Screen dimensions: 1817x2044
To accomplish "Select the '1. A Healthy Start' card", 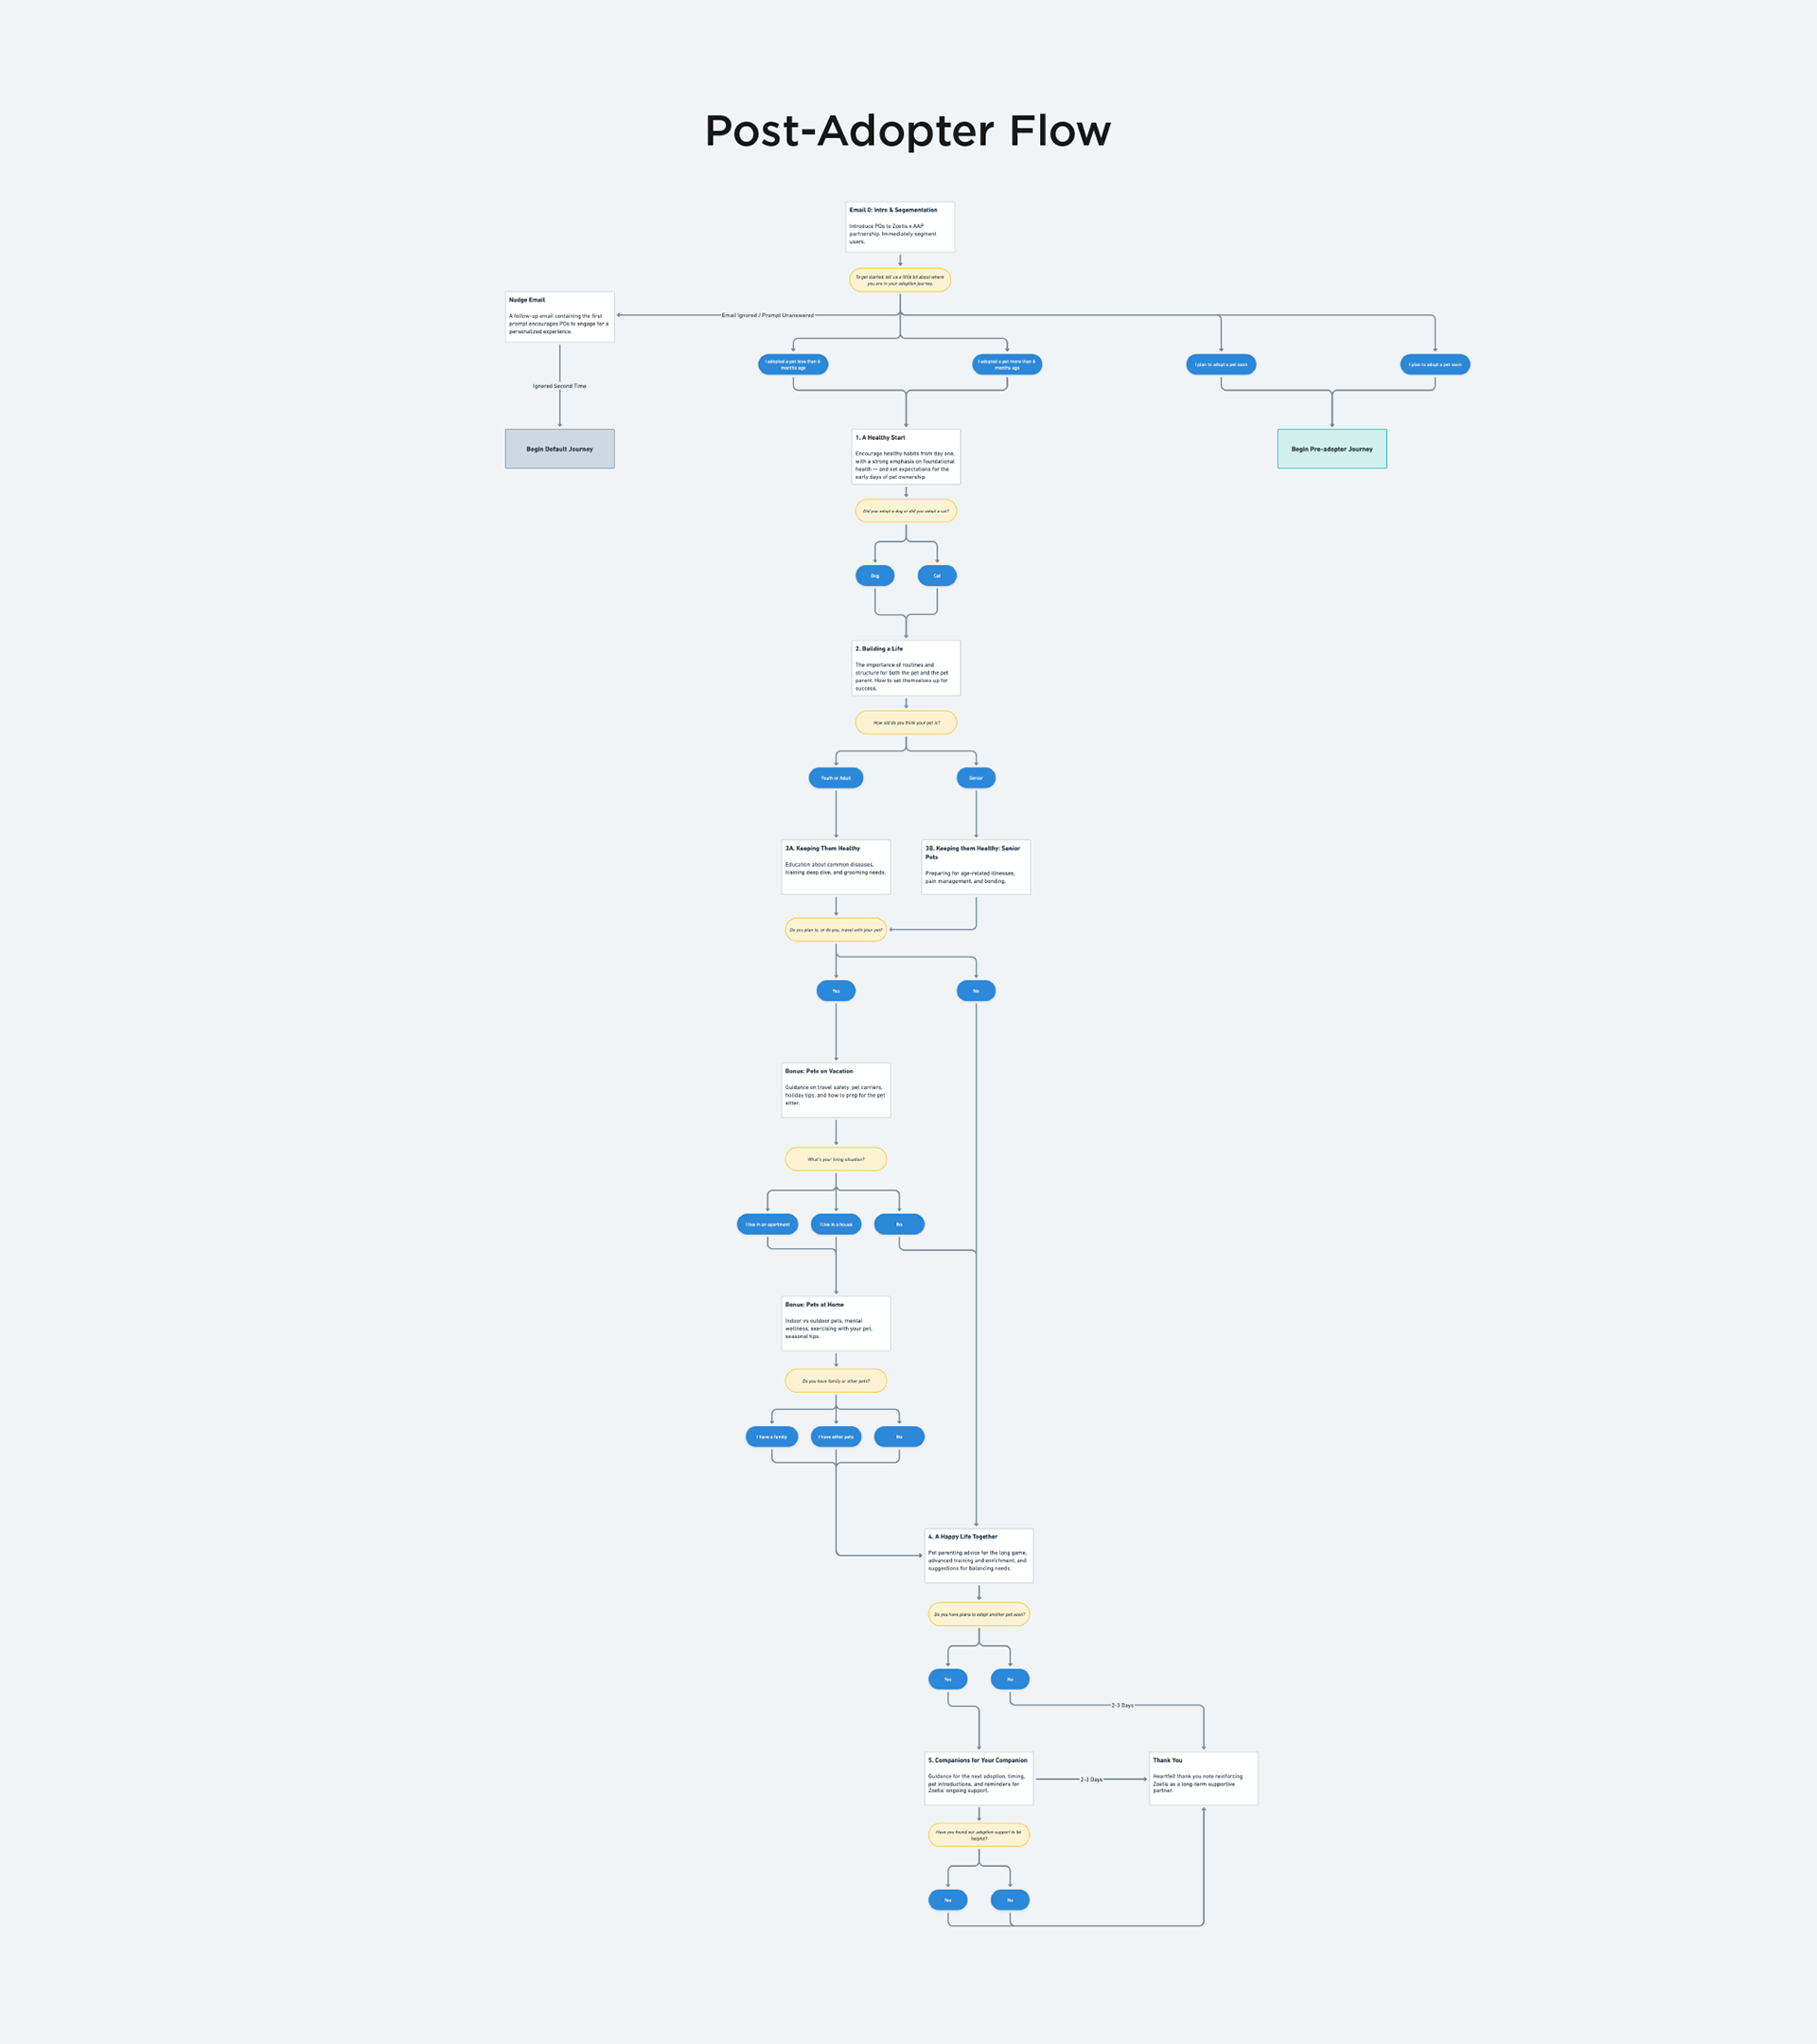I will coord(906,457).
